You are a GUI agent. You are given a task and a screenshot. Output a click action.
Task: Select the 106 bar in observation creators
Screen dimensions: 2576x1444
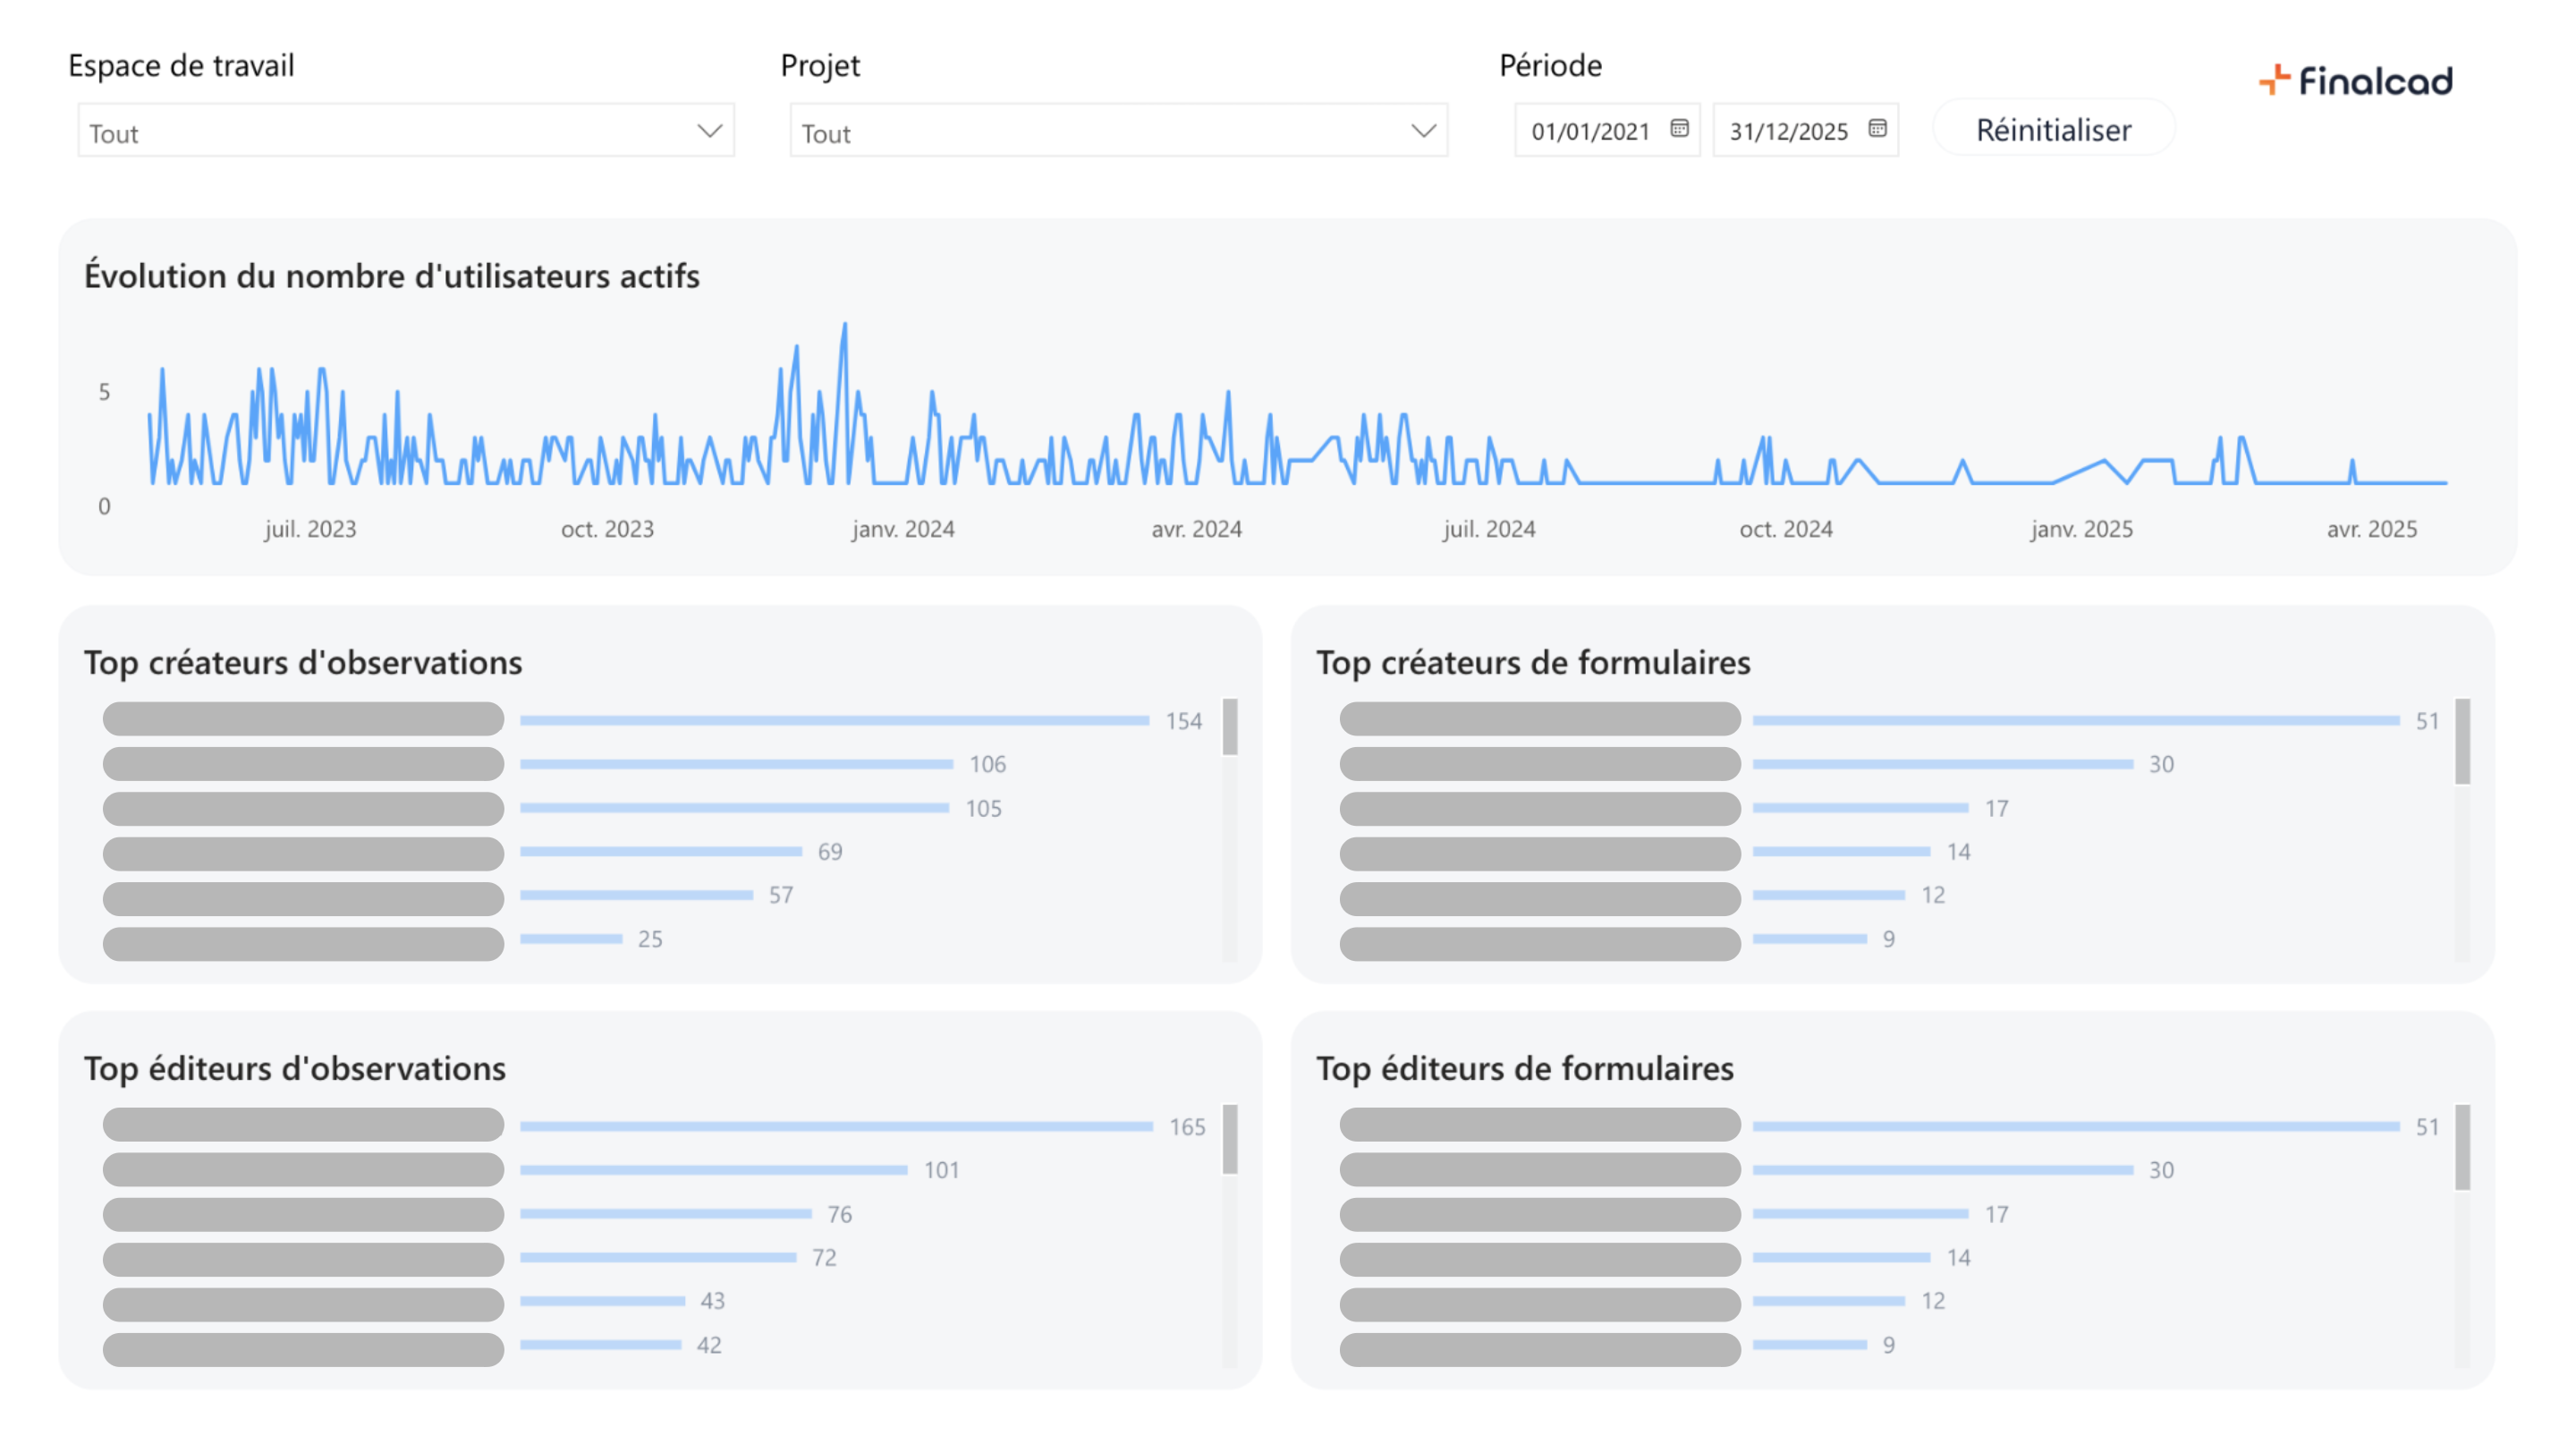735,764
